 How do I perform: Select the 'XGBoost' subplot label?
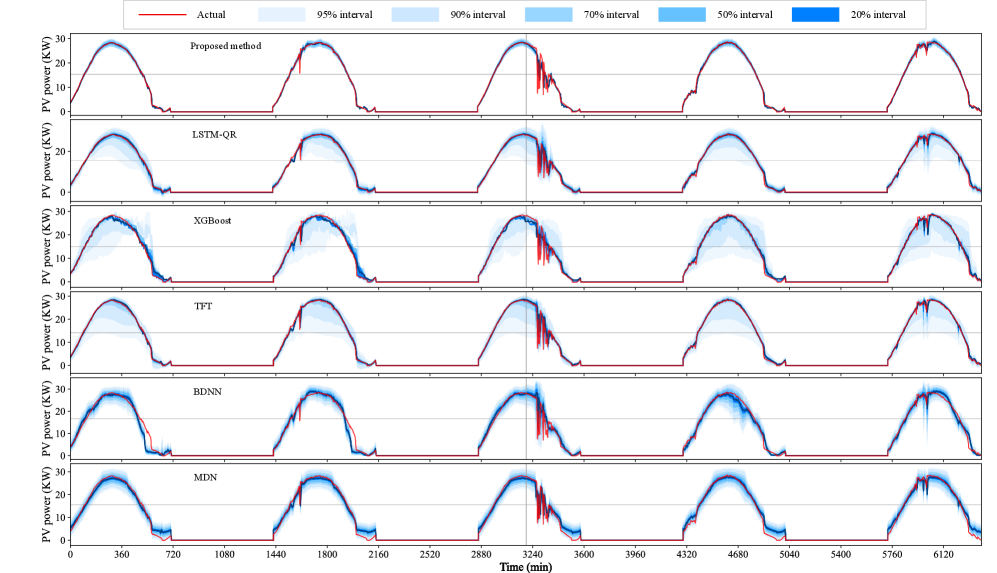tap(212, 219)
